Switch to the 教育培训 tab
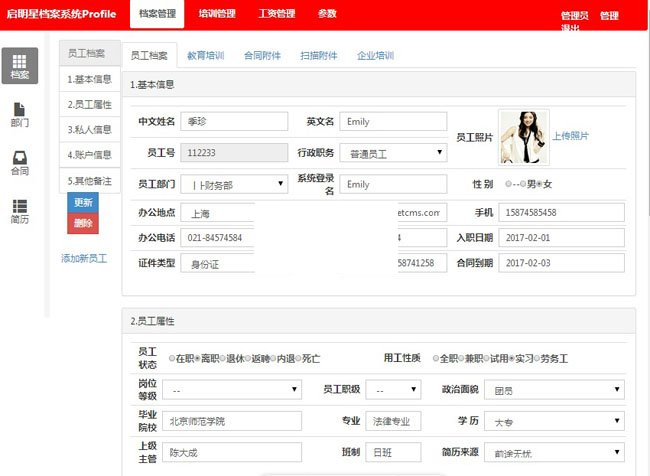650x476 pixels. tap(208, 56)
